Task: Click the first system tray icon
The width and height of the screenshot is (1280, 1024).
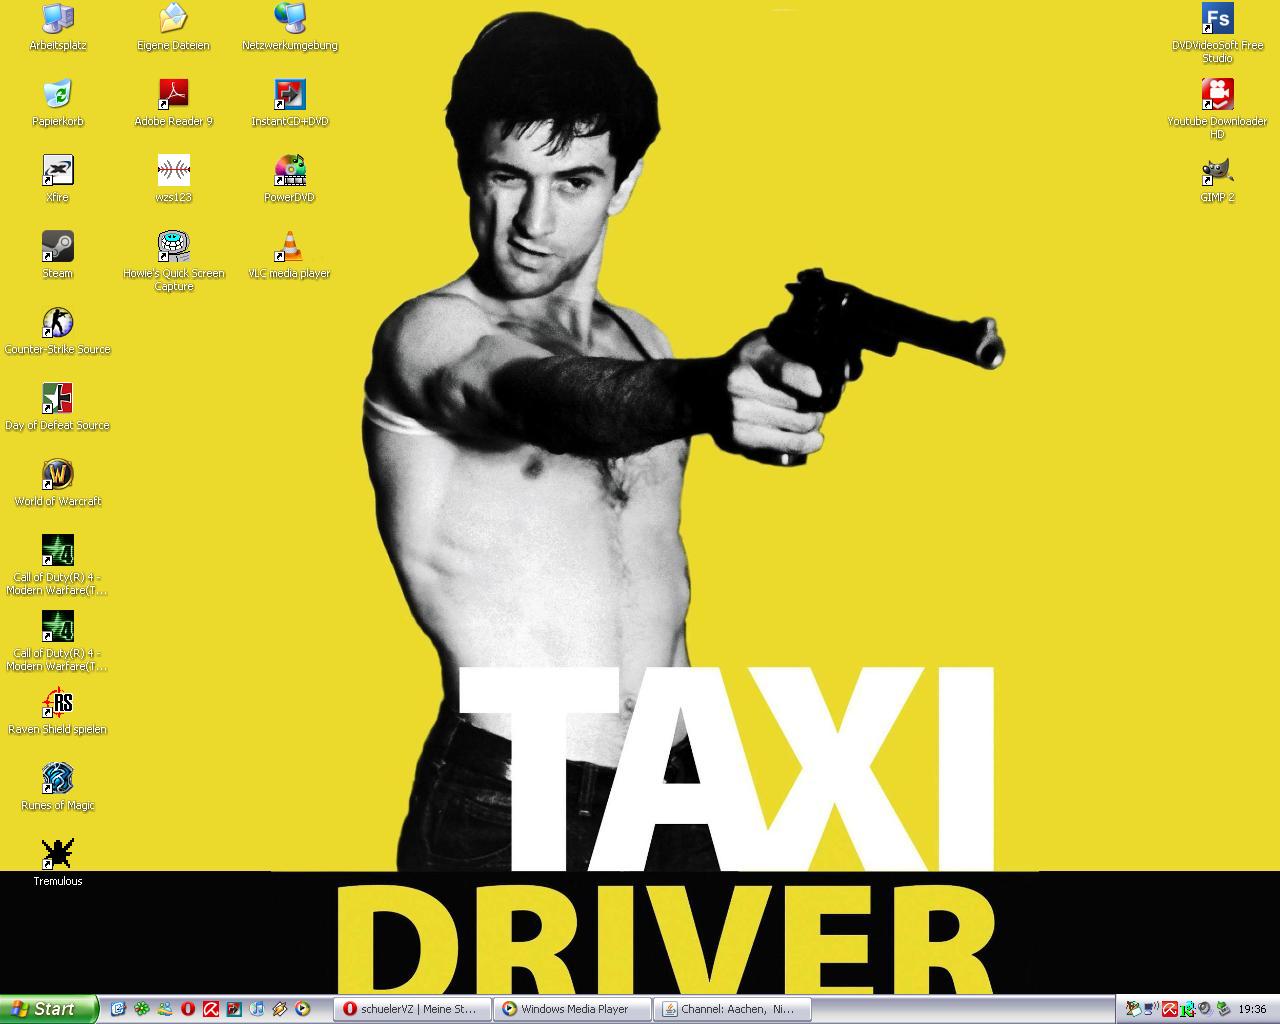Action: (1134, 1009)
